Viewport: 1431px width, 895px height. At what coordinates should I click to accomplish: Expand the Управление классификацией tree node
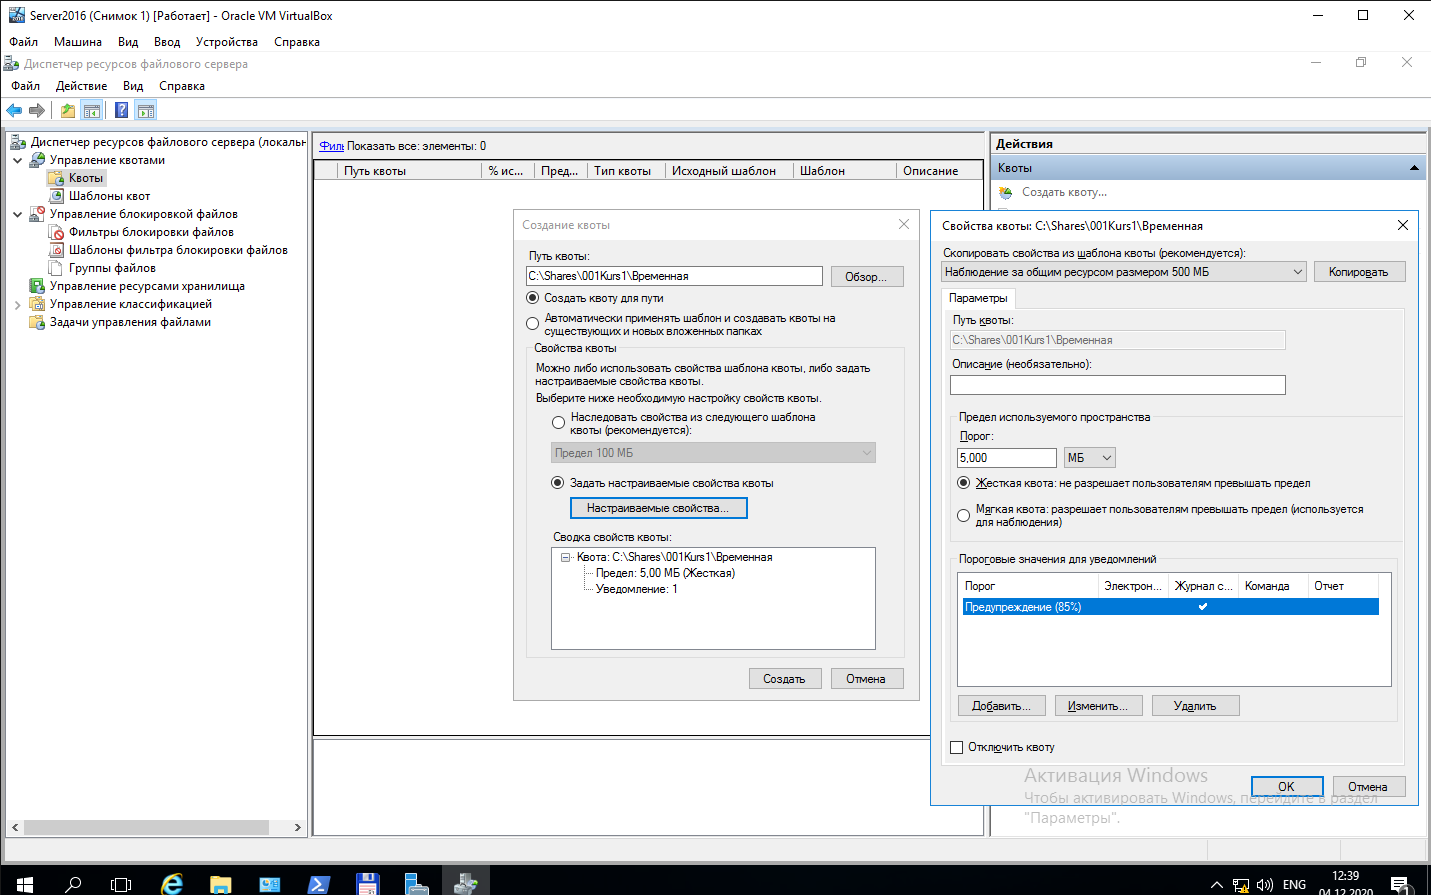pyautogui.click(x=17, y=305)
